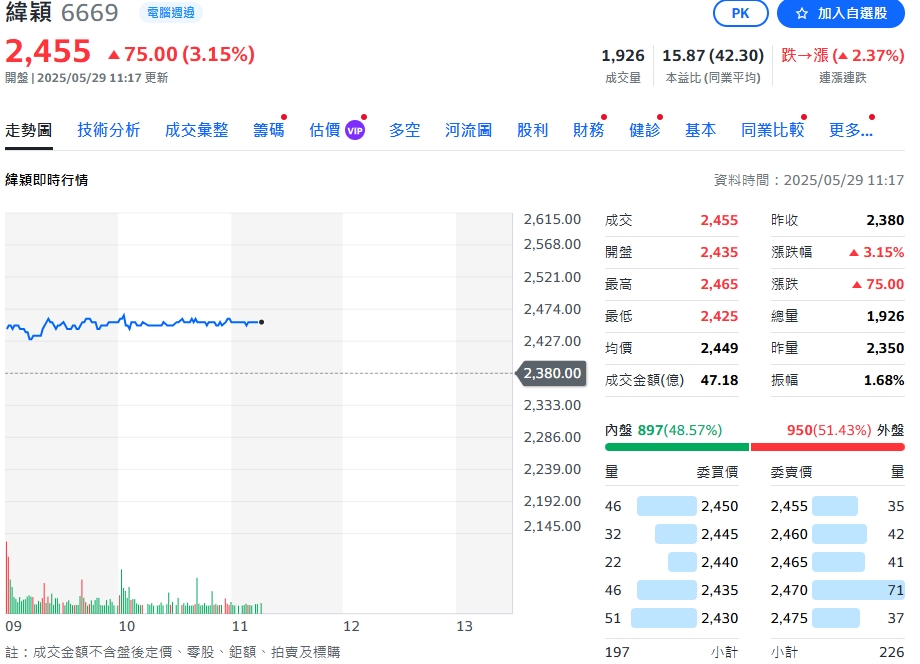The height and width of the screenshot is (664, 920).
Task: Open the 股利 tab
Action: point(533,130)
